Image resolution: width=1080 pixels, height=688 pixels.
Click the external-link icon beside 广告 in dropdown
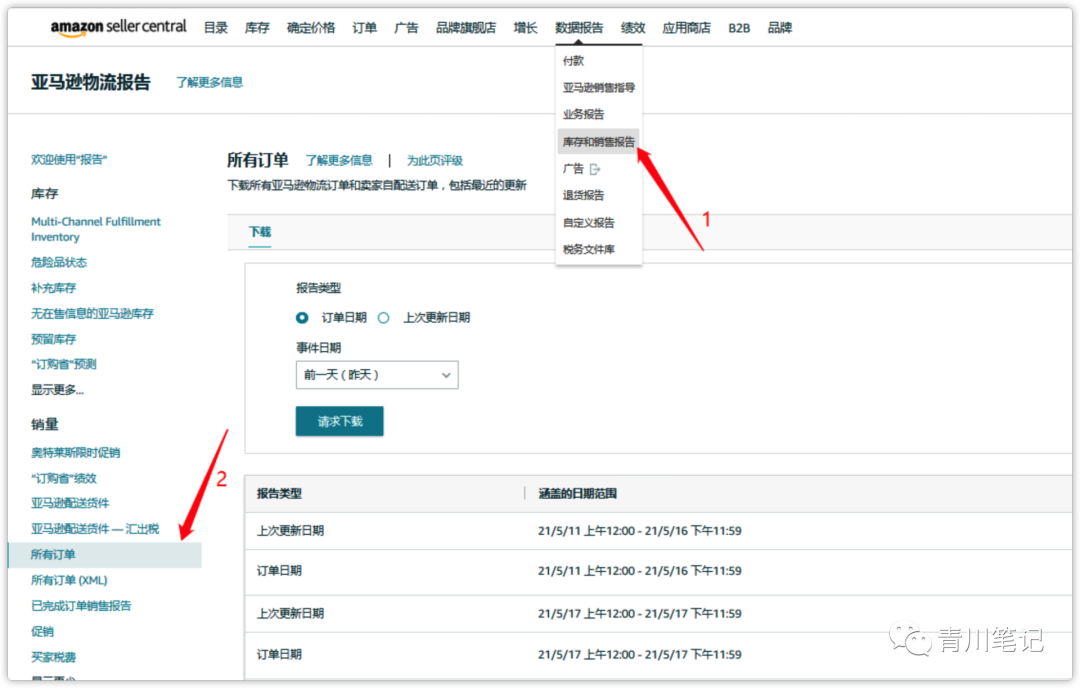[x=595, y=169]
